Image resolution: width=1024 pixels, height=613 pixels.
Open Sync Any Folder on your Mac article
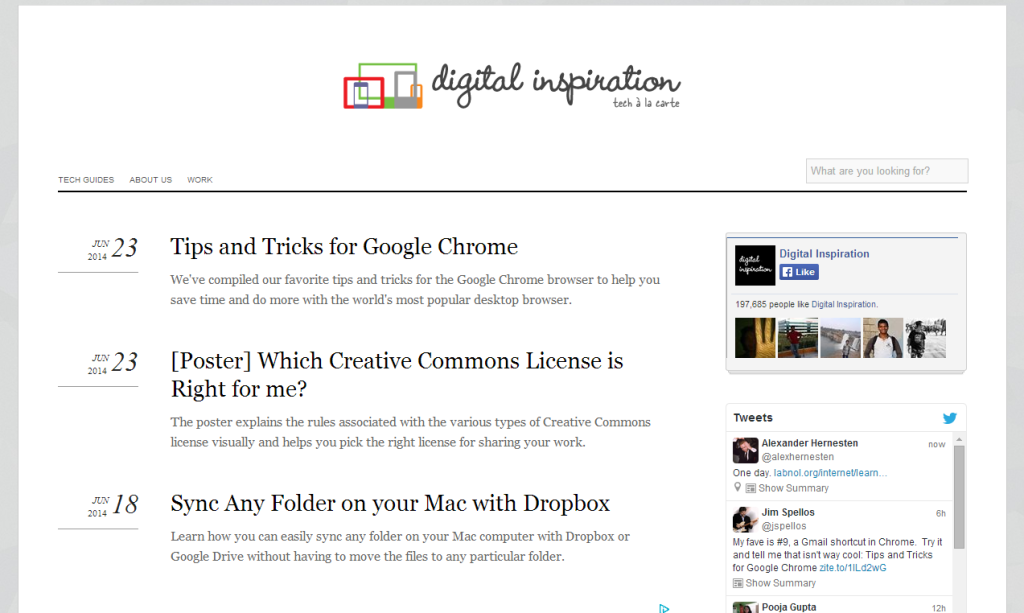point(390,503)
